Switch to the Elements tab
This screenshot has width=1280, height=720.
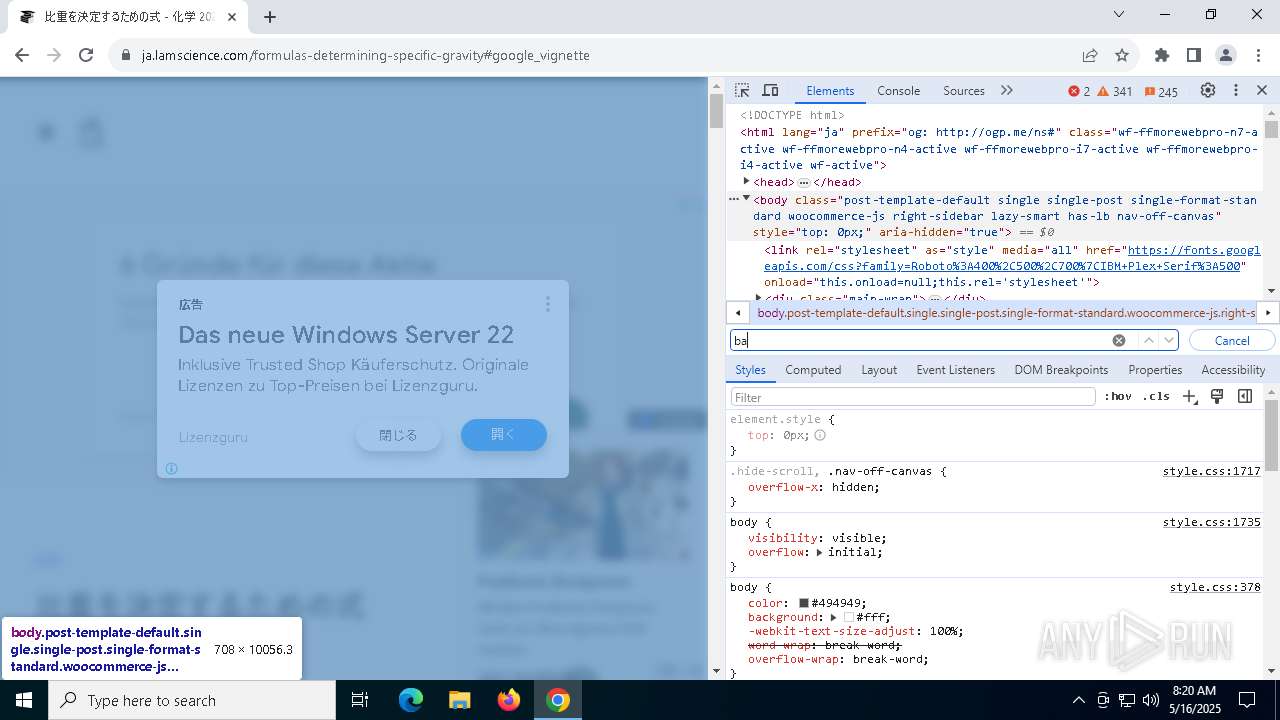point(830,90)
